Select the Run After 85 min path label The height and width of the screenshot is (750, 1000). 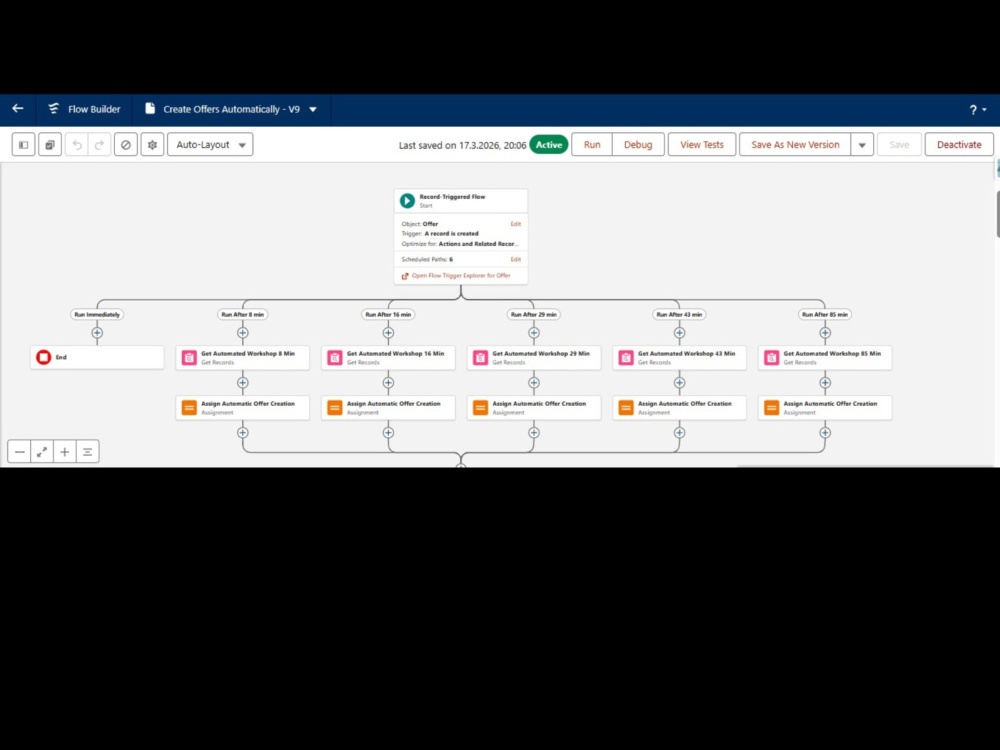[x=825, y=314]
